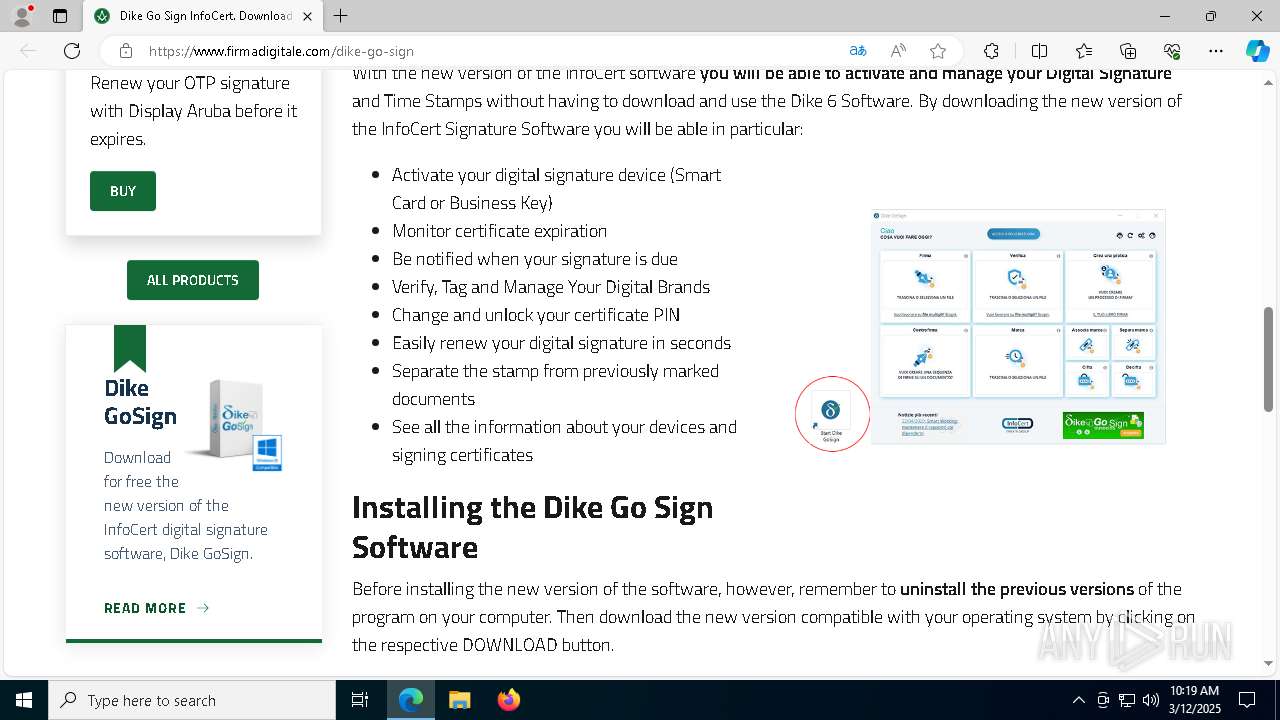This screenshot has height=720, width=1280.
Task: View site information lock icon
Action: (125, 51)
